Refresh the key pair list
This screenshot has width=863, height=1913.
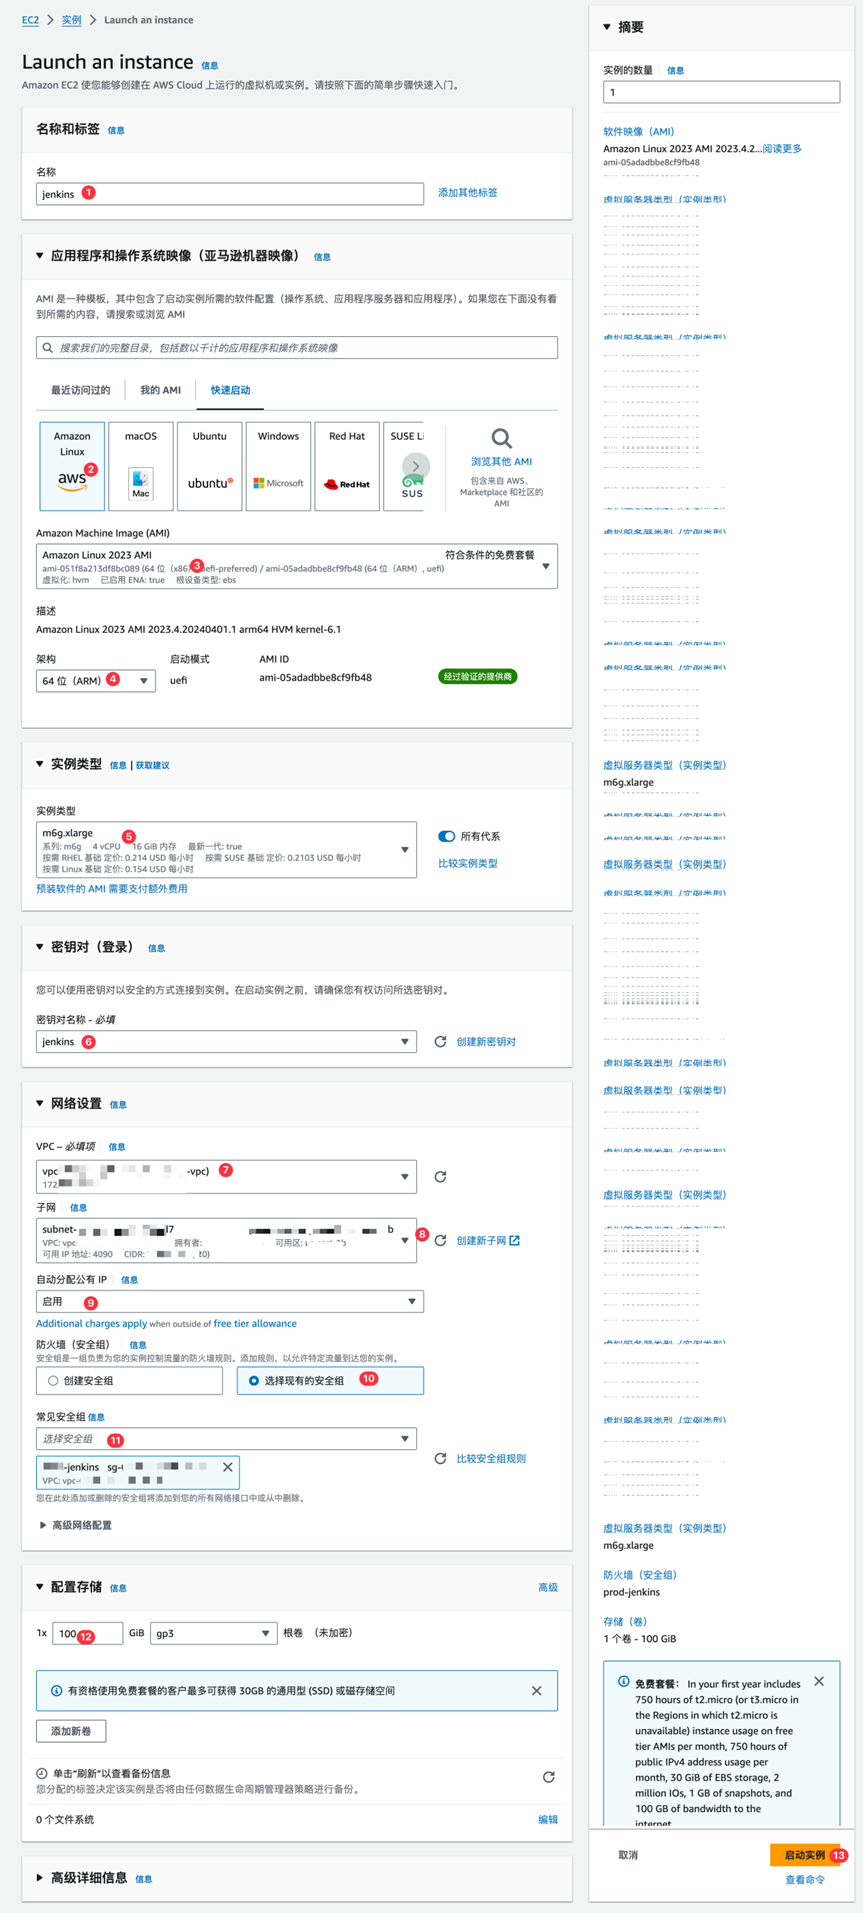(x=440, y=1042)
